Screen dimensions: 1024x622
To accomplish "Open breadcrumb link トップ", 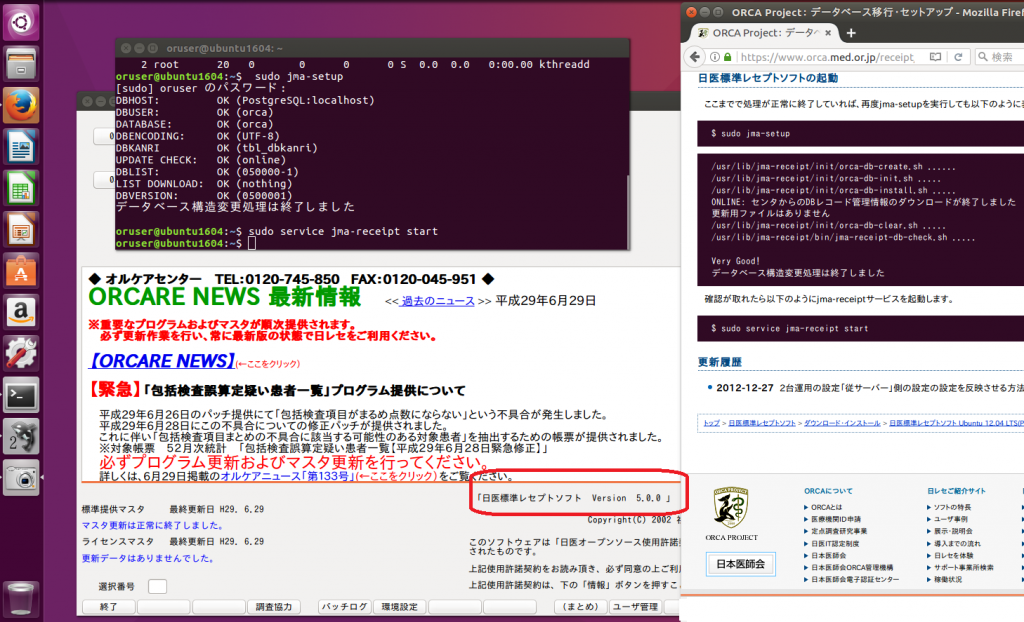I will [711, 423].
